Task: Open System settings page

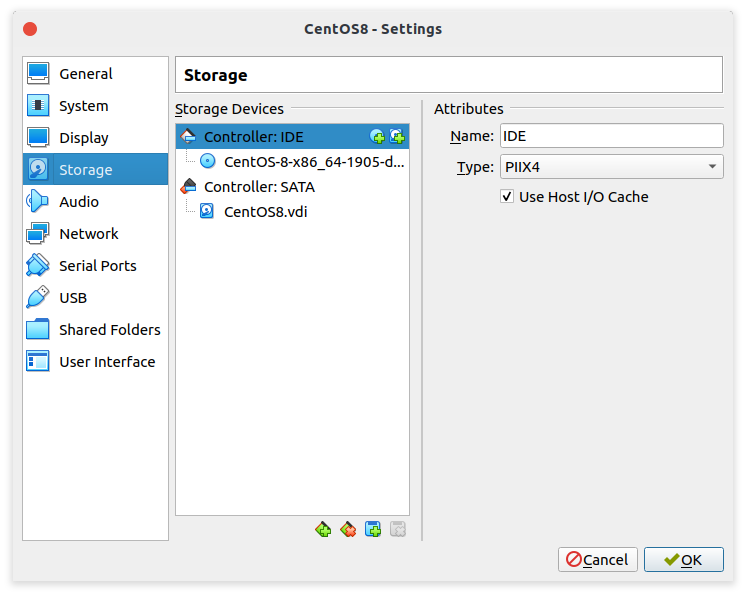Action: pos(95,106)
